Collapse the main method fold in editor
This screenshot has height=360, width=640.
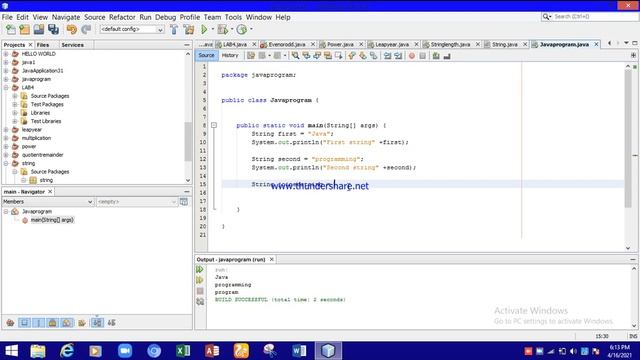214,125
